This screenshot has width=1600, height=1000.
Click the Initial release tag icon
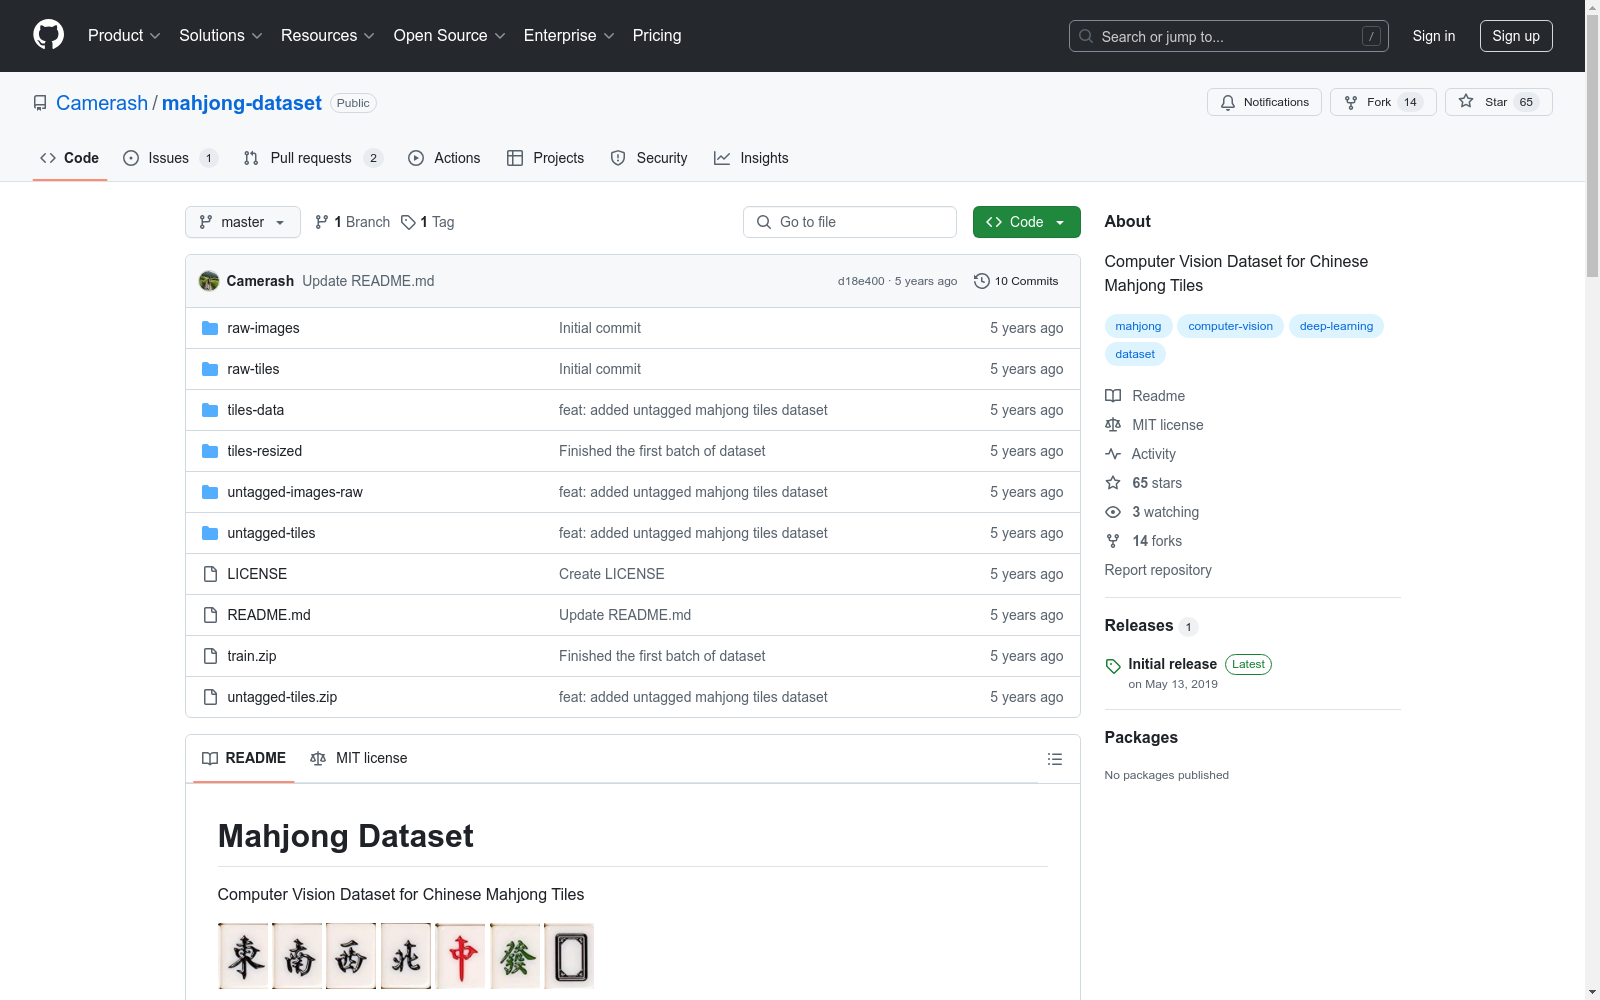1113,666
